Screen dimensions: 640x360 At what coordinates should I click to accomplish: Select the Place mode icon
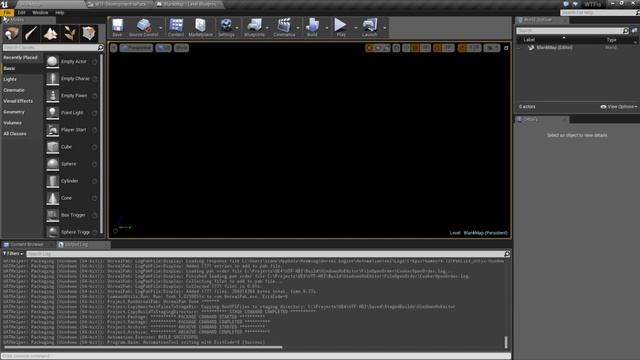(12, 33)
